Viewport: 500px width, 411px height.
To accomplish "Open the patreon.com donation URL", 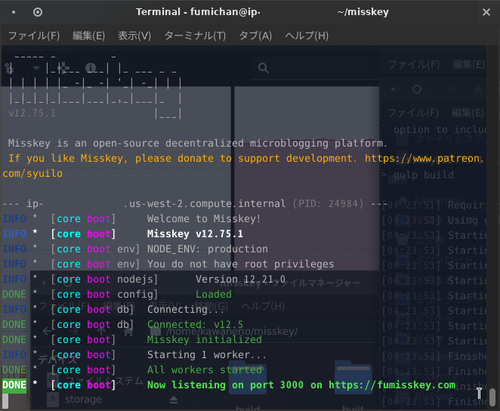I will pos(423,158).
